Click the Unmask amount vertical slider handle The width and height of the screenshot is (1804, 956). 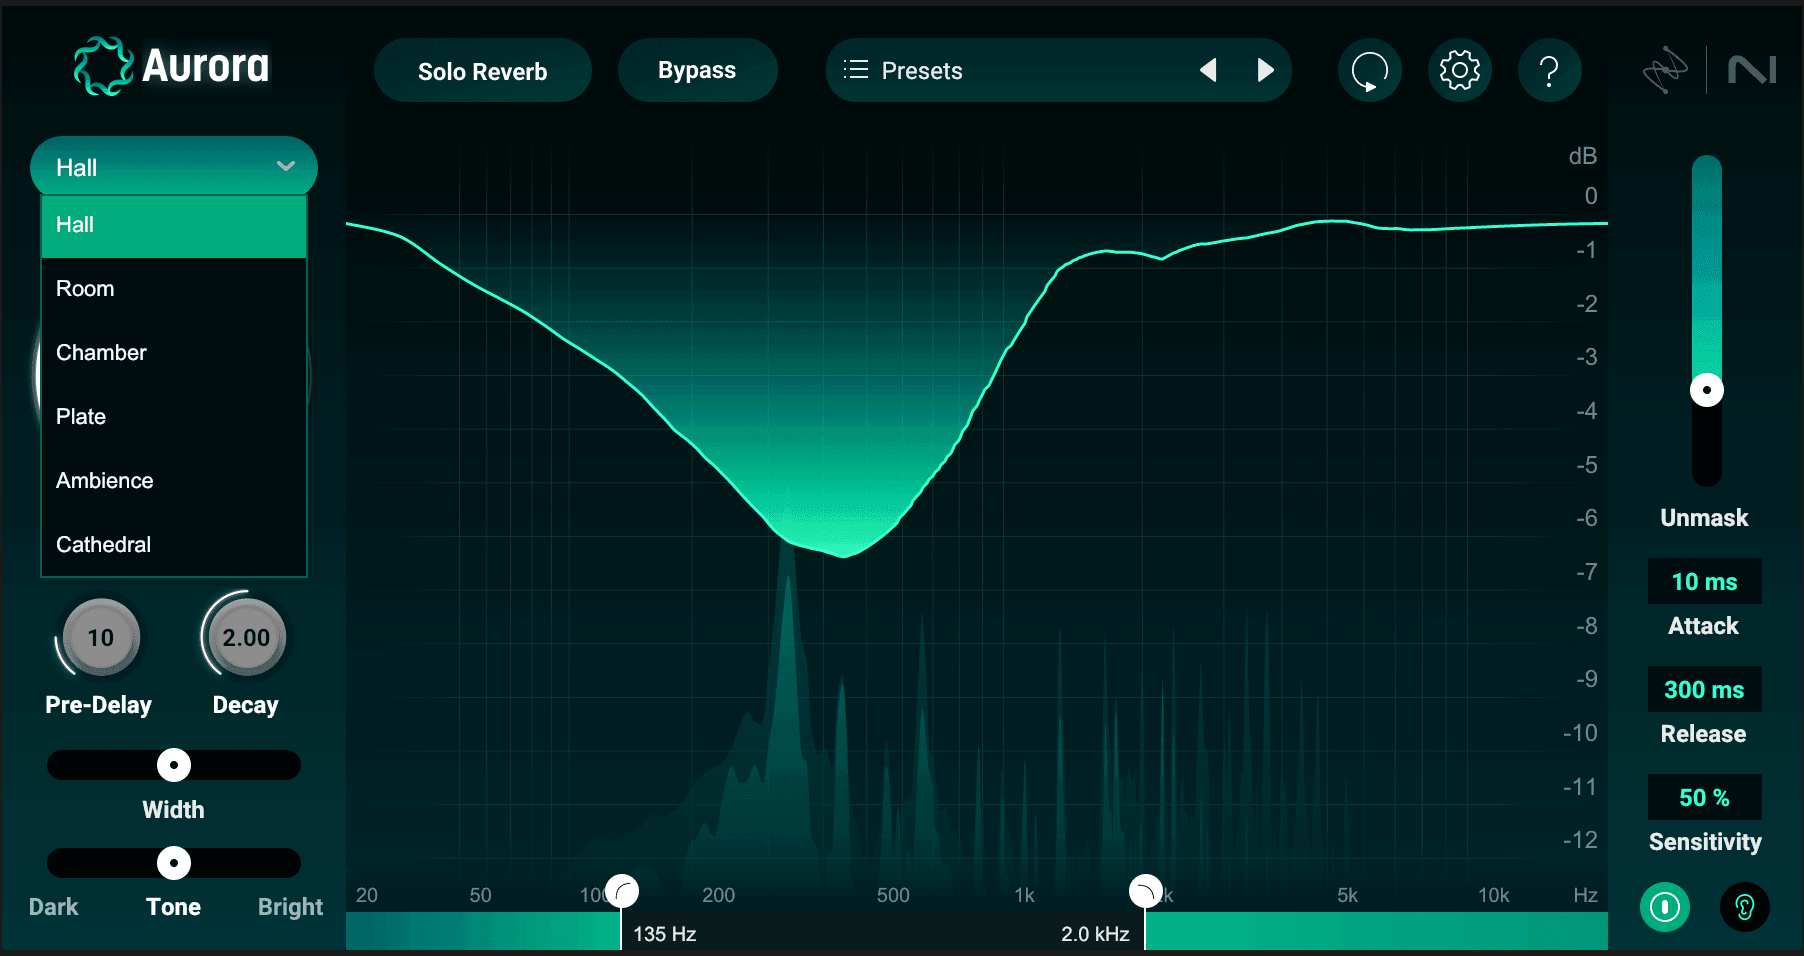pos(1707,390)
